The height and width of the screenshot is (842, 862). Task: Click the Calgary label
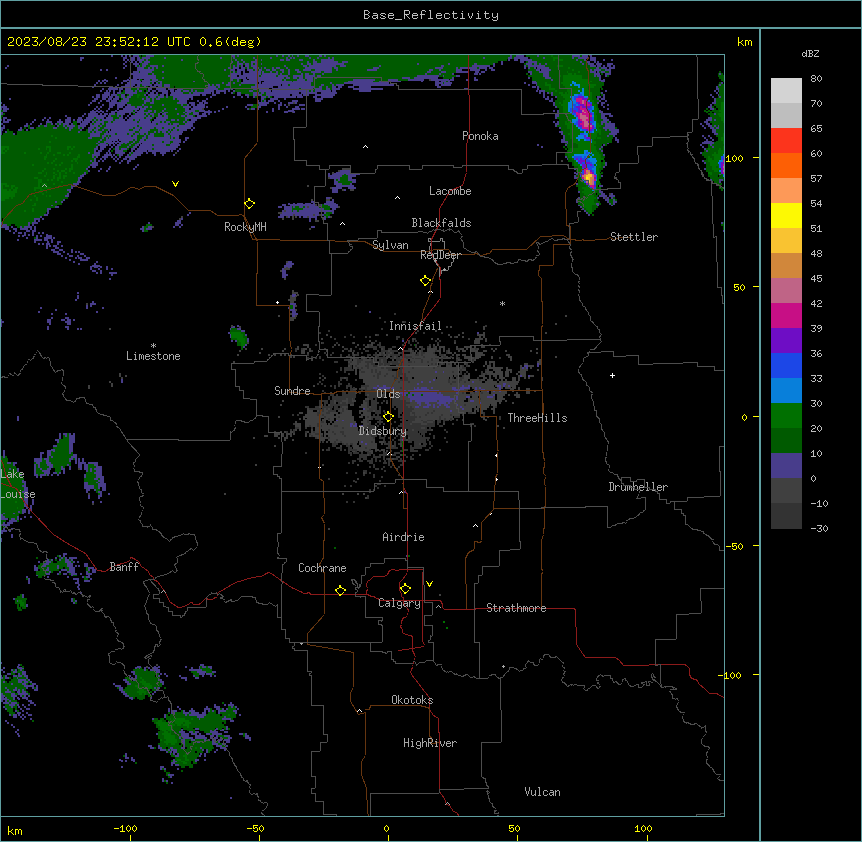coord(399,603)
